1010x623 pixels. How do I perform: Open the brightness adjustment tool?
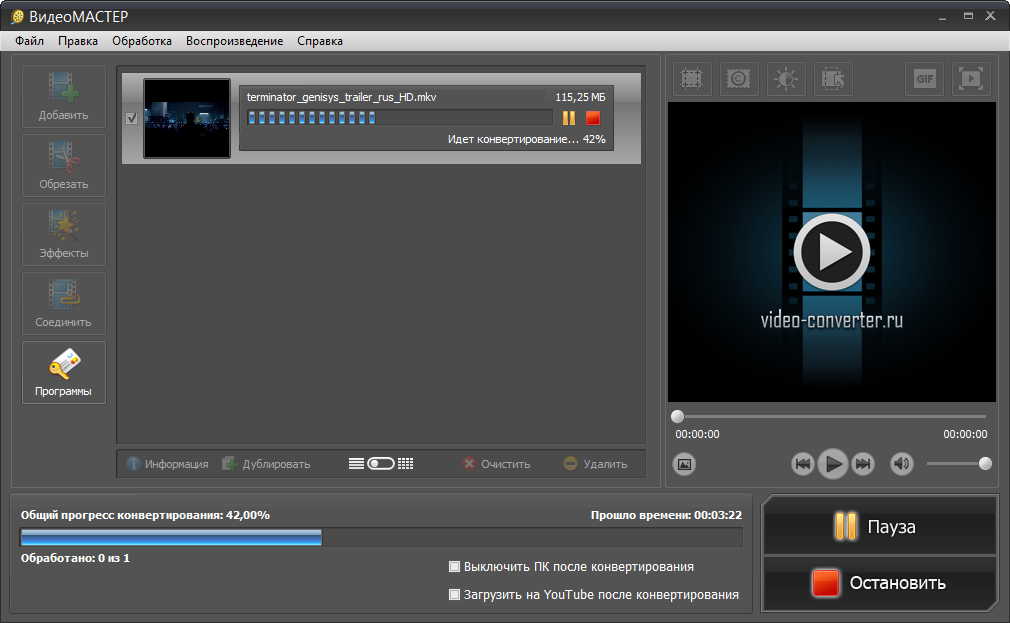coord(786,79)
